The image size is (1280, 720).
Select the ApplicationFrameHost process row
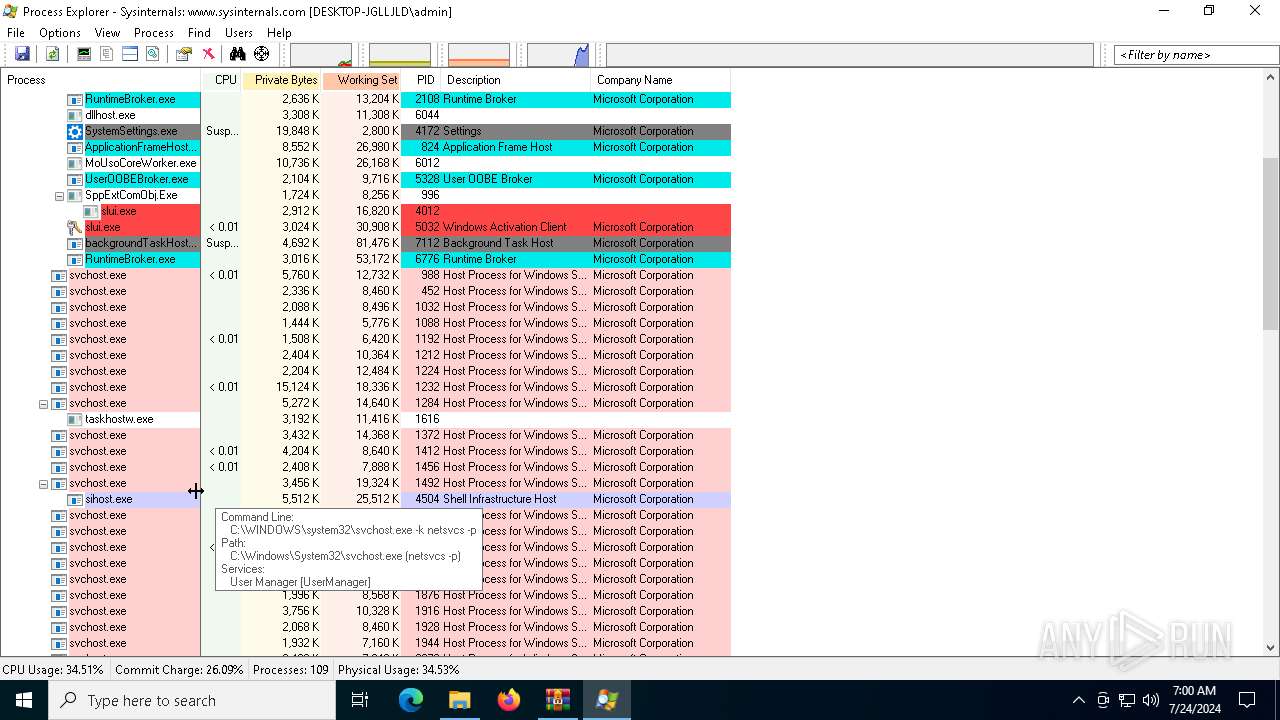pos(366,147)
